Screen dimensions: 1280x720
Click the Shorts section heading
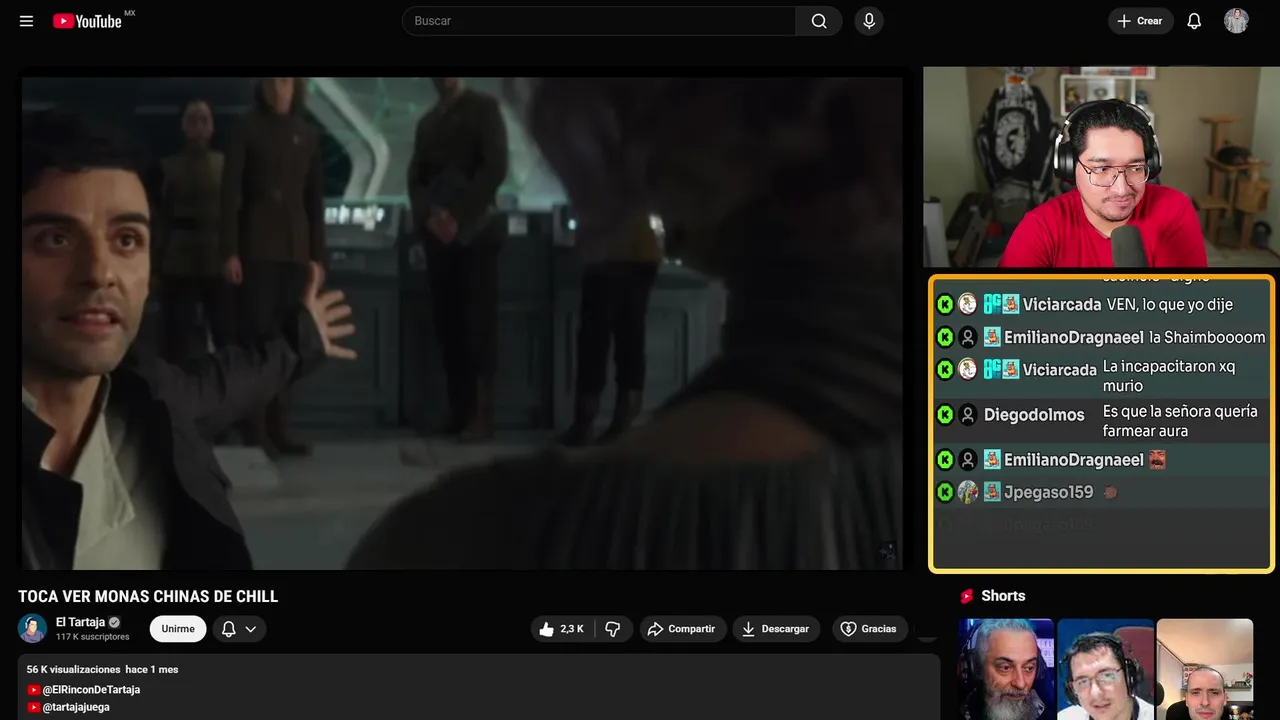(1003, 596)
